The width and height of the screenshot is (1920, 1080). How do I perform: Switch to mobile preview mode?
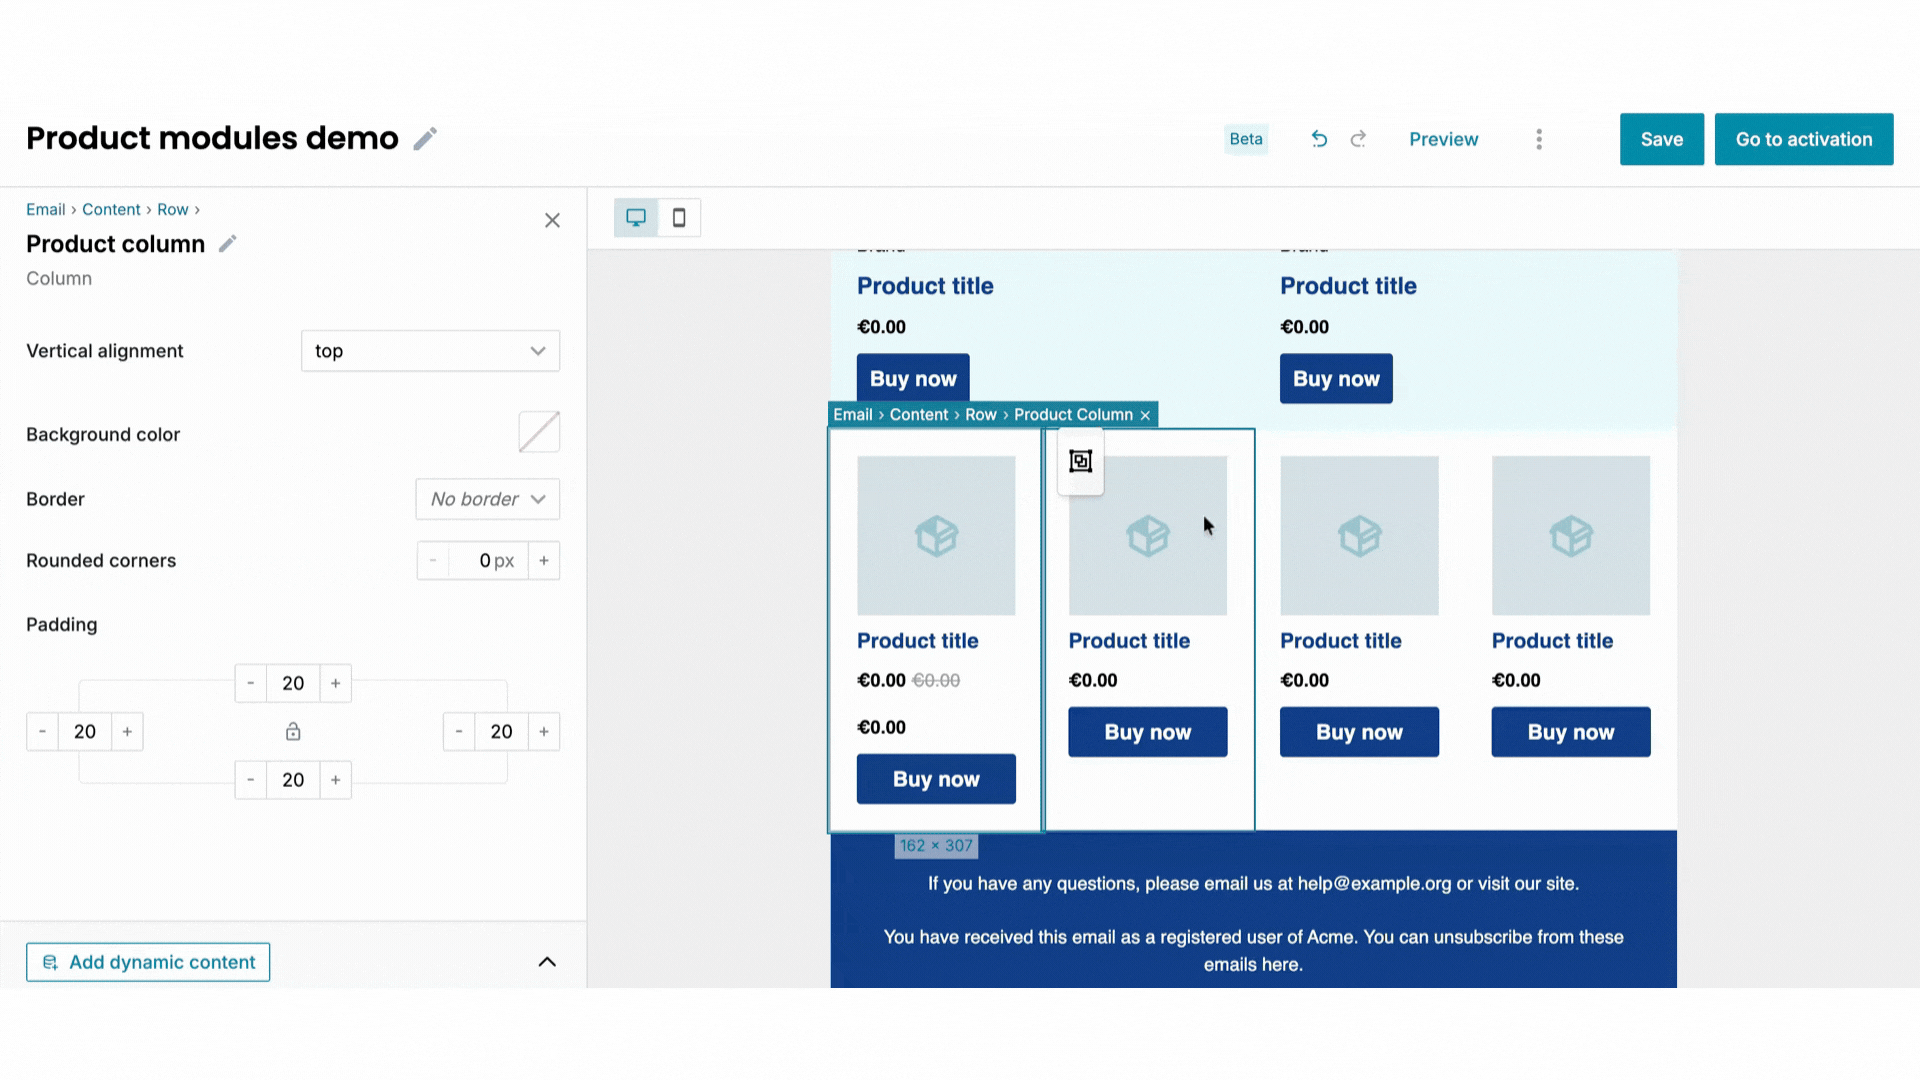(x=679, y=217)
